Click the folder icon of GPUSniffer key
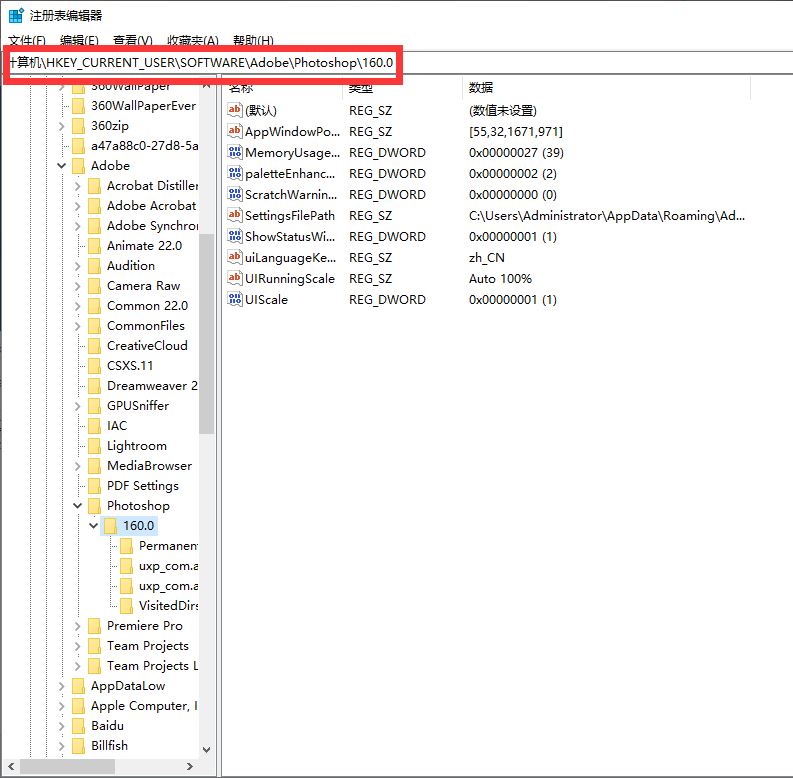 click(94, 406)
